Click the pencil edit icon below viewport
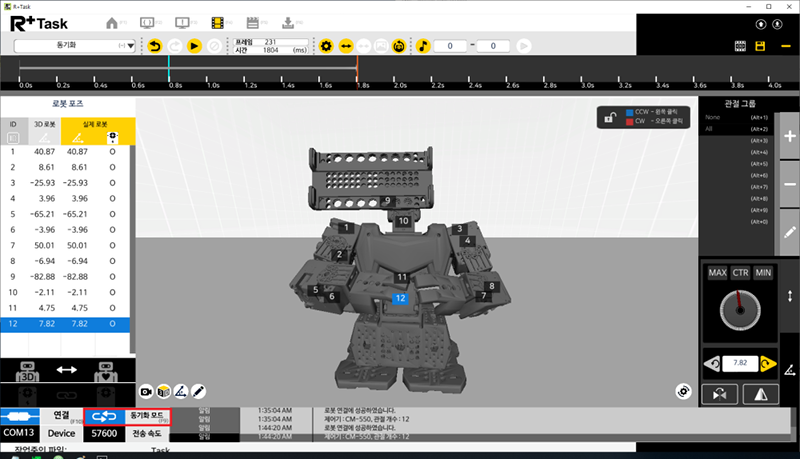The height and width of the screenshot is (459, 800). pos(198,389)
